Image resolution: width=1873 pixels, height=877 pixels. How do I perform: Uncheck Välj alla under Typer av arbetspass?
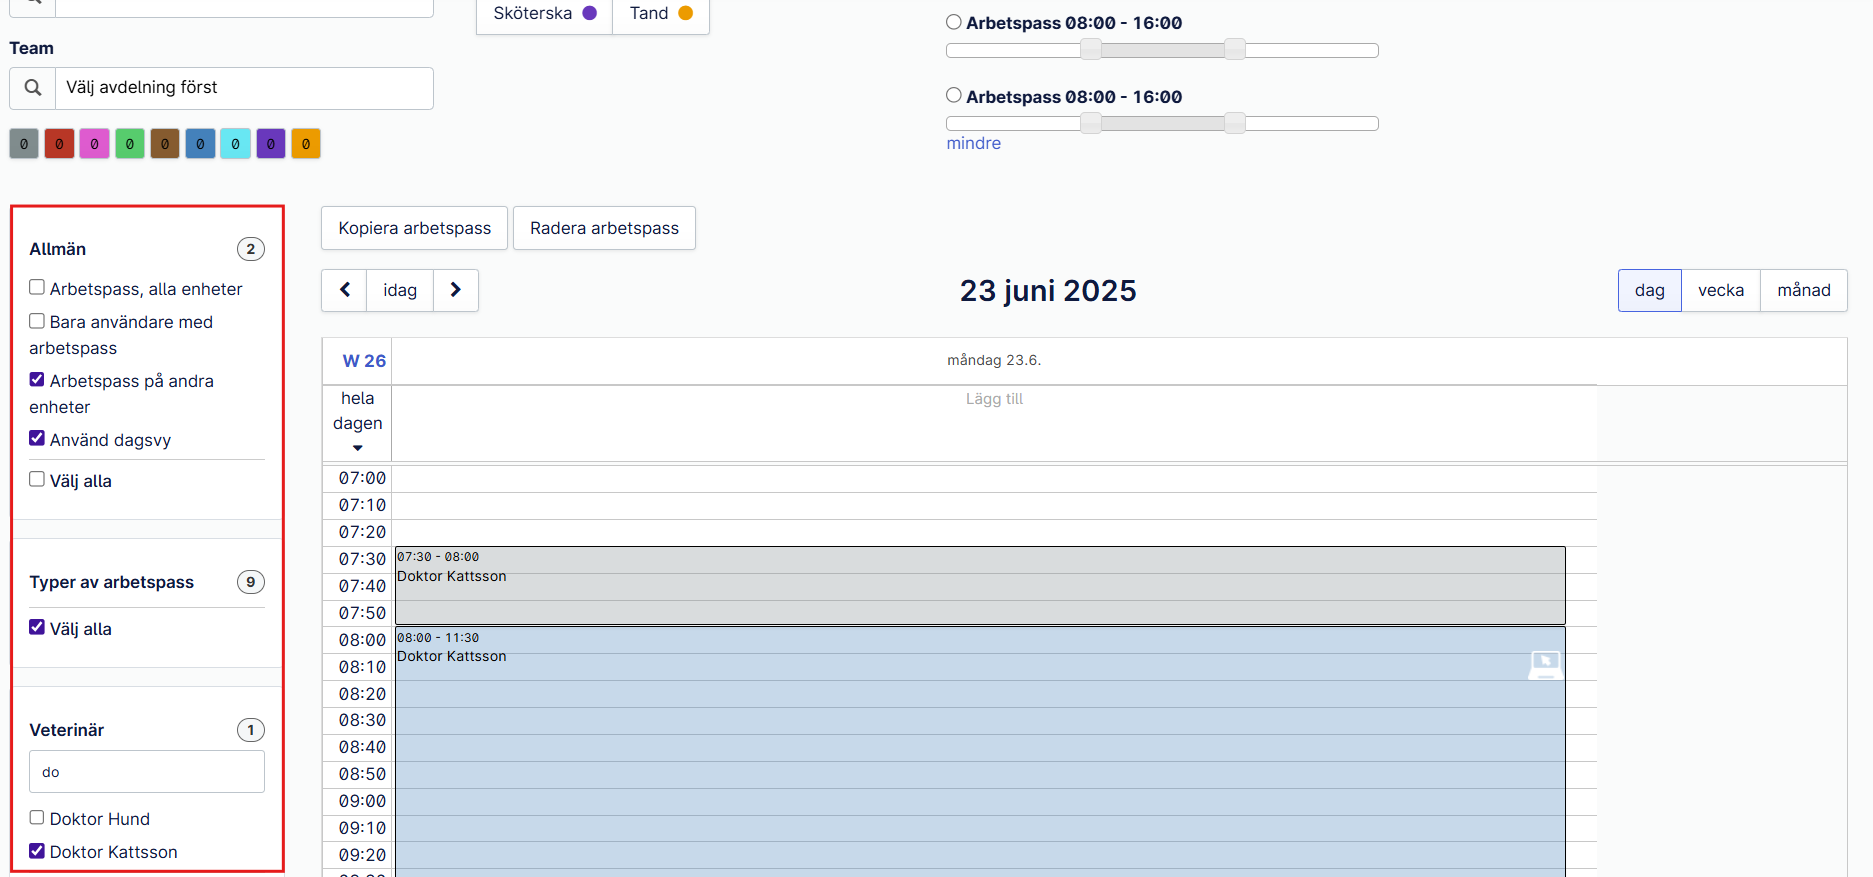click(37, 628)
